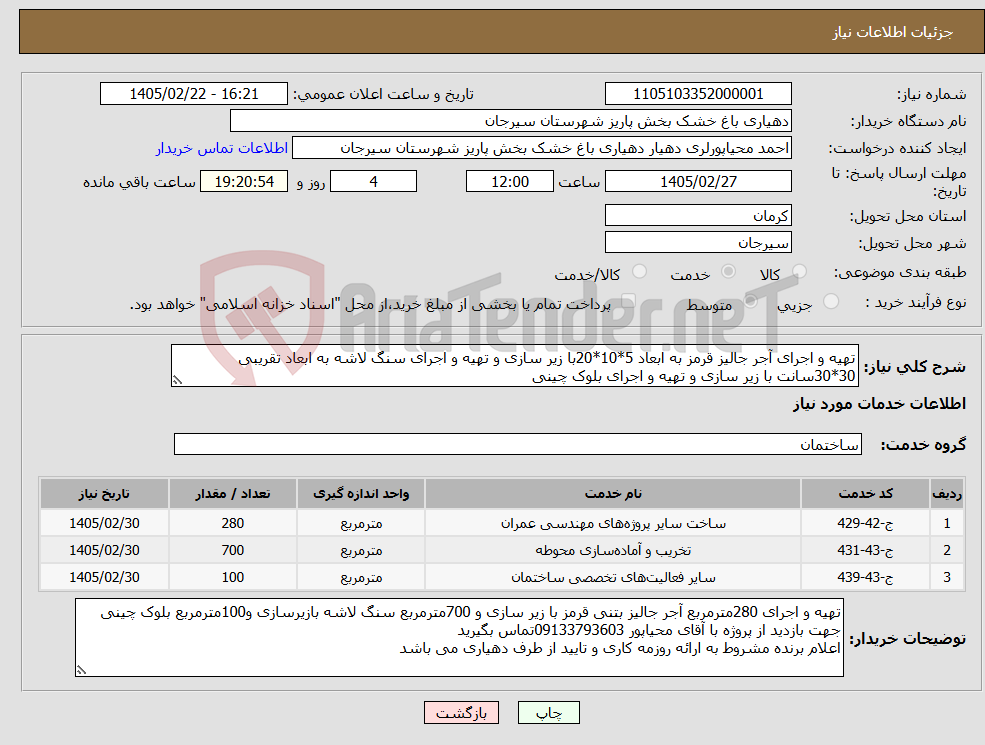Click resize handle of general description box
The image size is (985, 745).
point(177,380)
